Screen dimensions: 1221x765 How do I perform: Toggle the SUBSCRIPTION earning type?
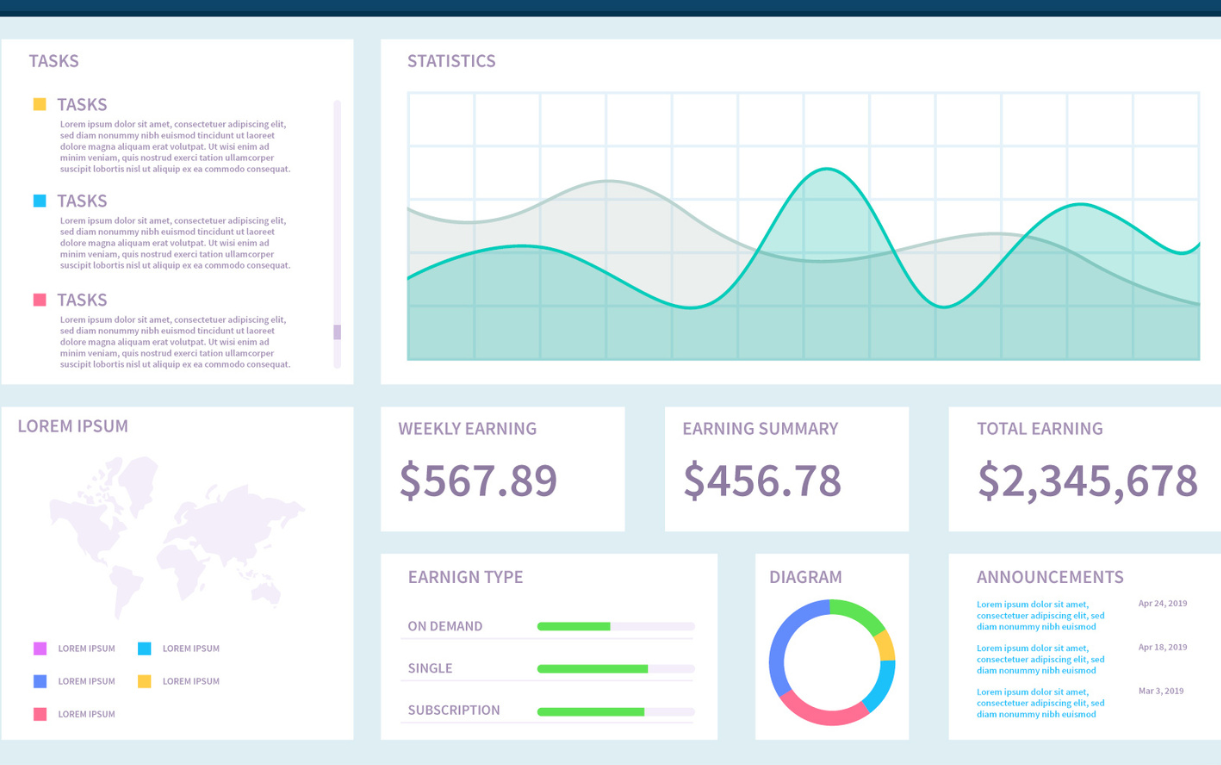pyautogui.click(x=453, y=710)
